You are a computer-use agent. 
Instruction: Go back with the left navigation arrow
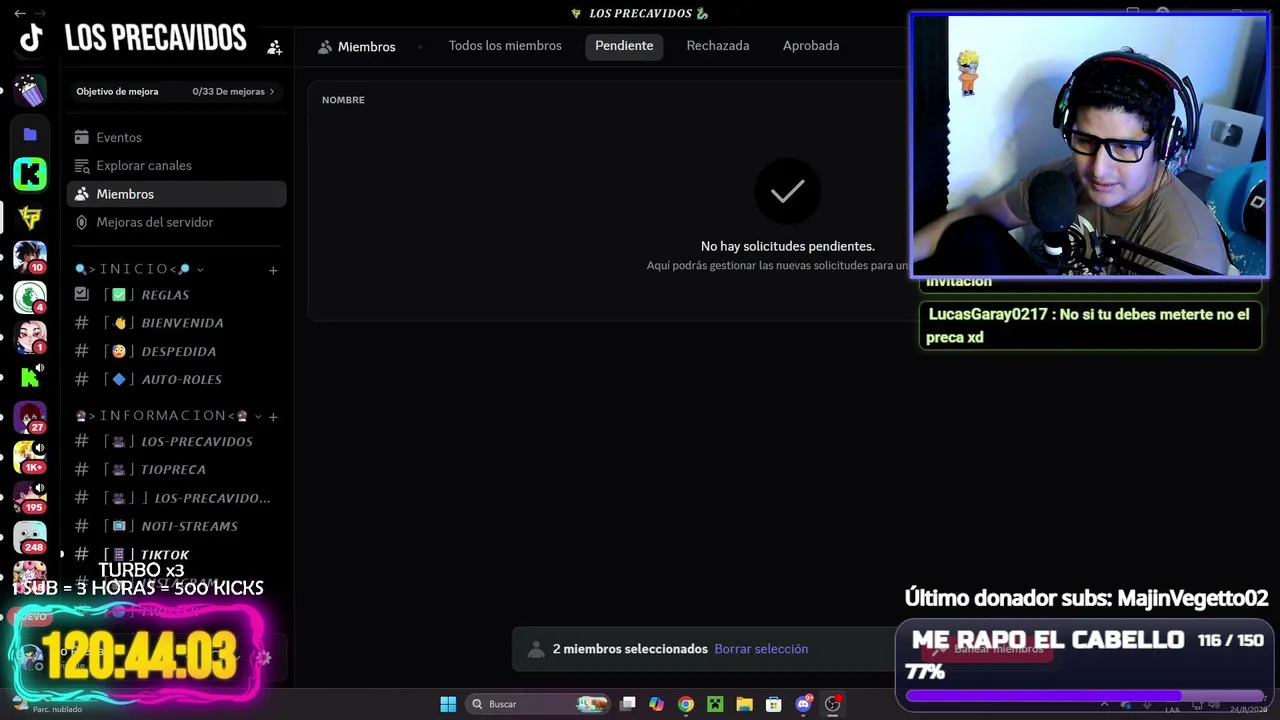click(x=20, y=13)
